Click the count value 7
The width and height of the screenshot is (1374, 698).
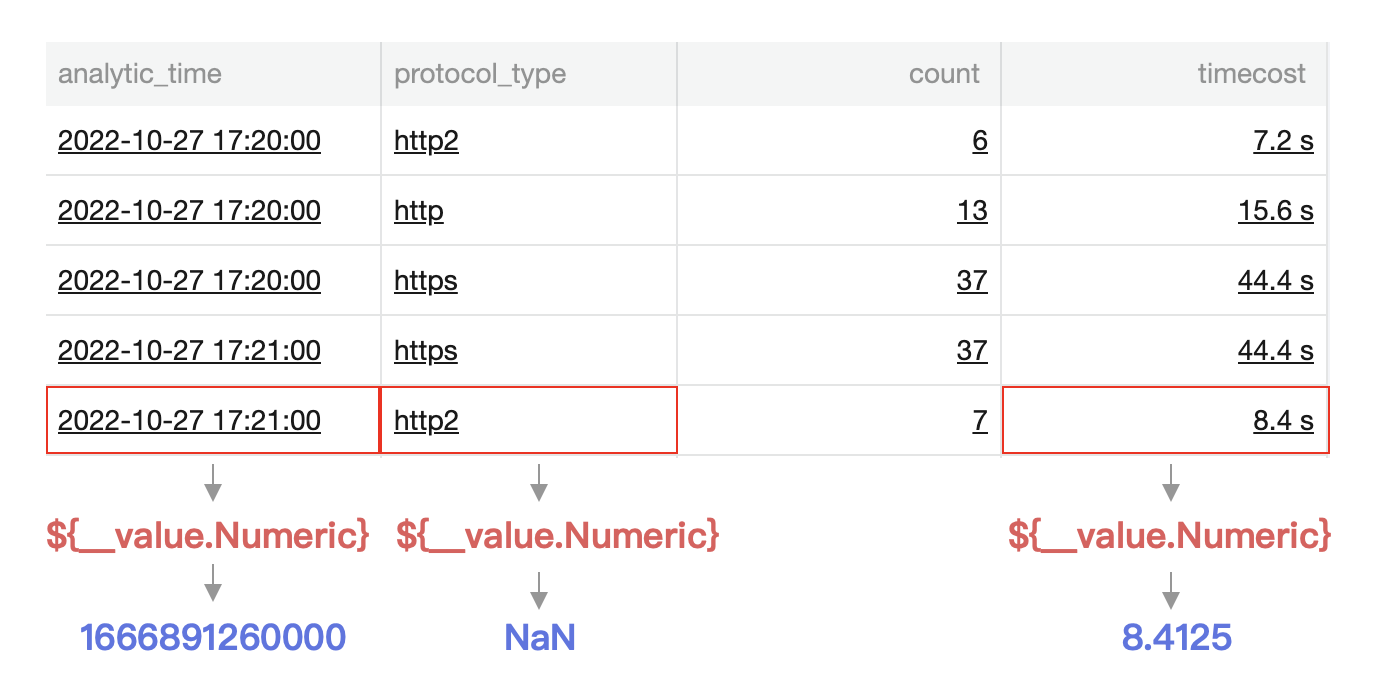point(979,421)
